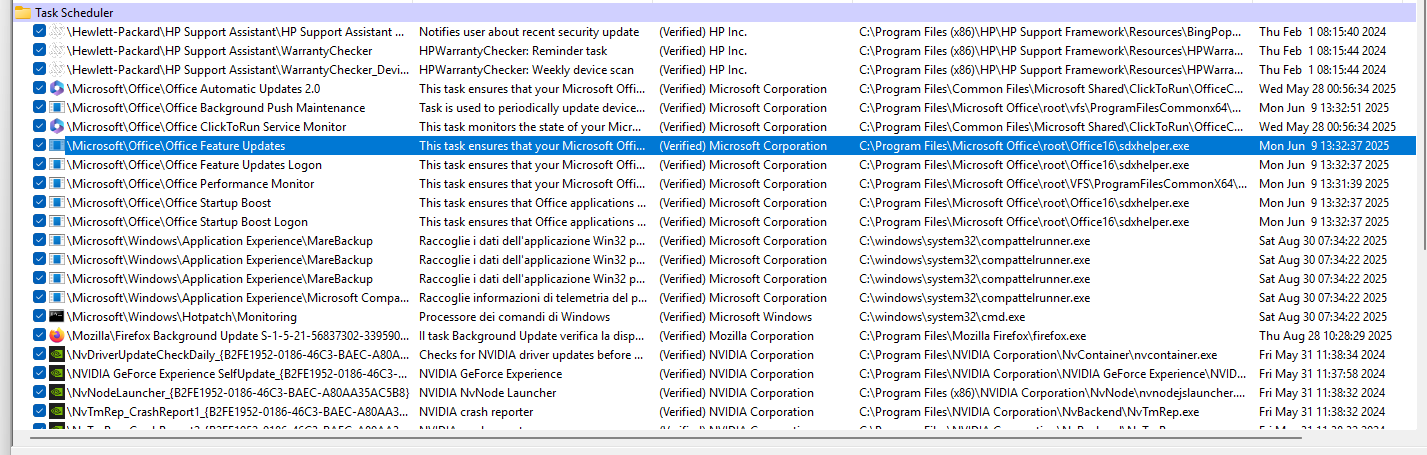Toggle the NvNodeLauncher checkbox

click(39, 393)
